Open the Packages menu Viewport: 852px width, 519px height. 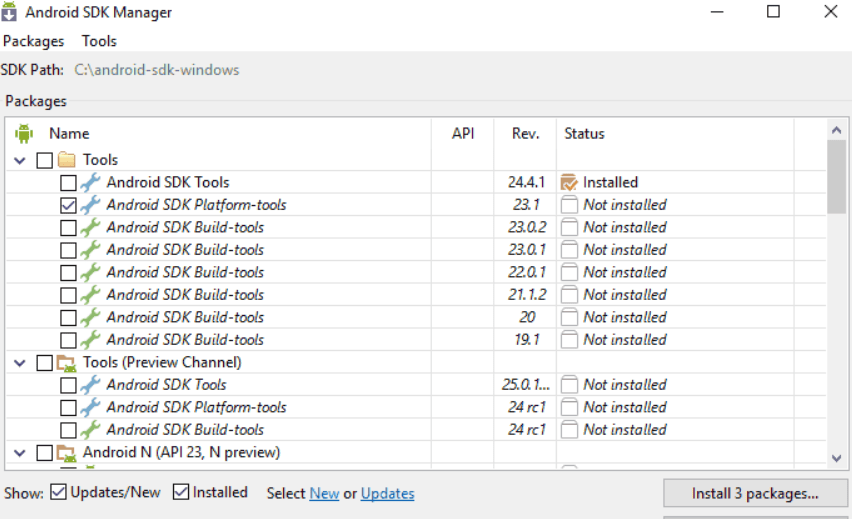tap(33, 41)
